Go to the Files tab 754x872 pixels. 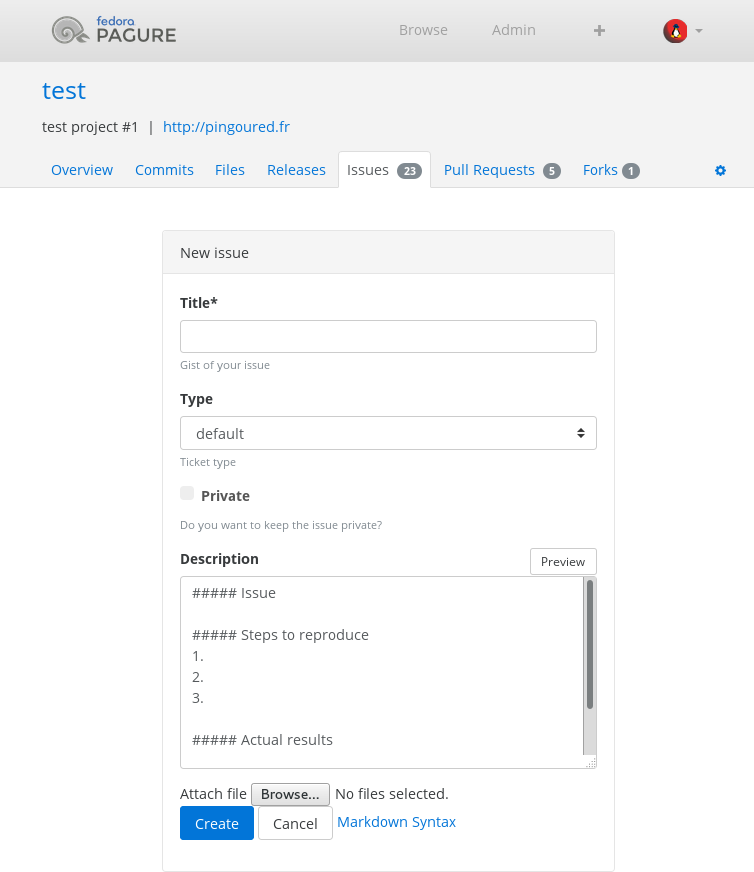[x=230, y=170]
